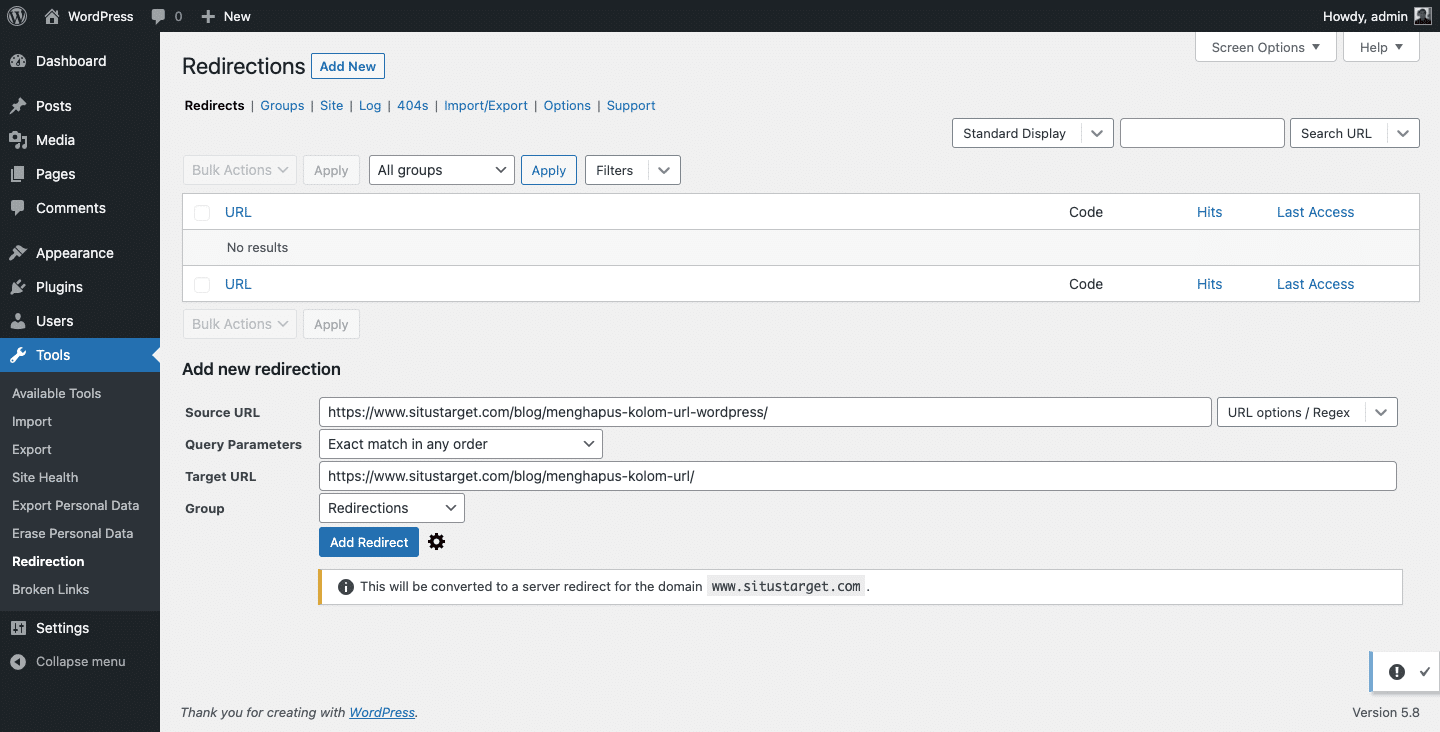Click the Add Redirect button

point(369,542)
